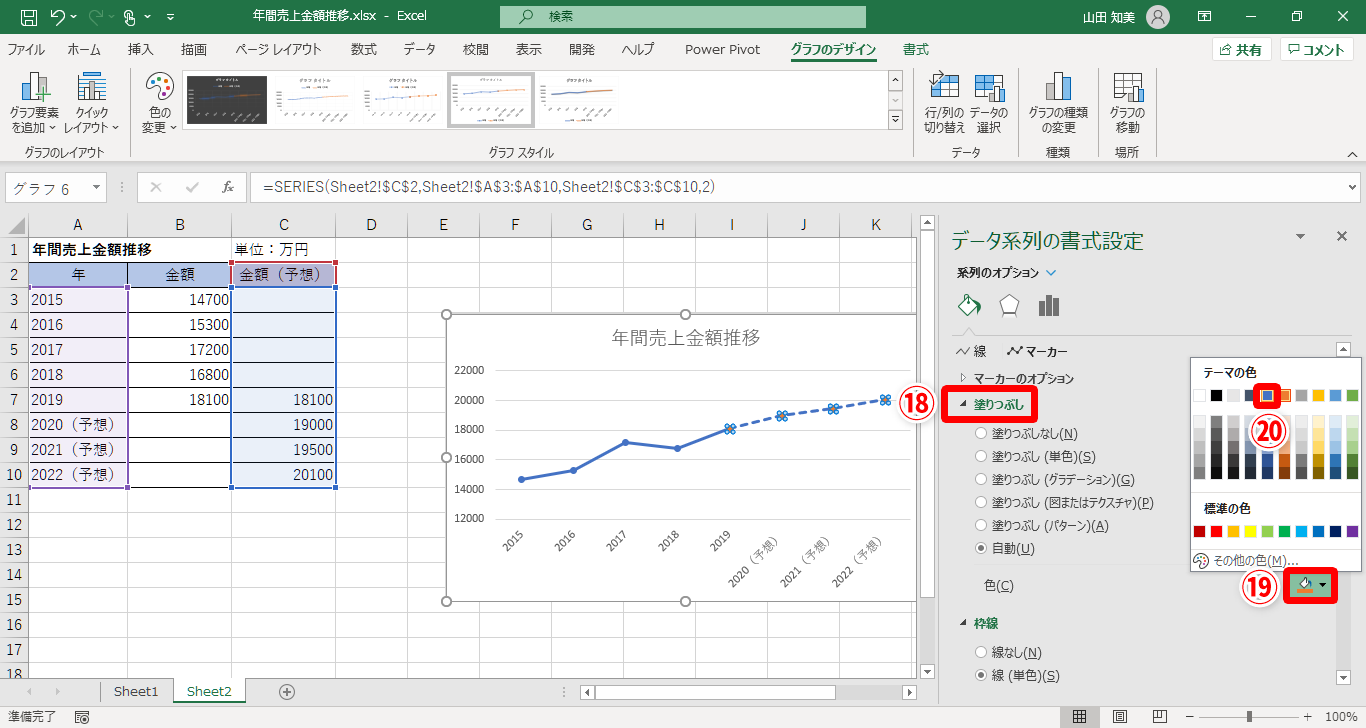This screenshot has width=1366, height=728.
Task: Close the データ系列の書式設定 pane
Action: [x=1342, y=236]
